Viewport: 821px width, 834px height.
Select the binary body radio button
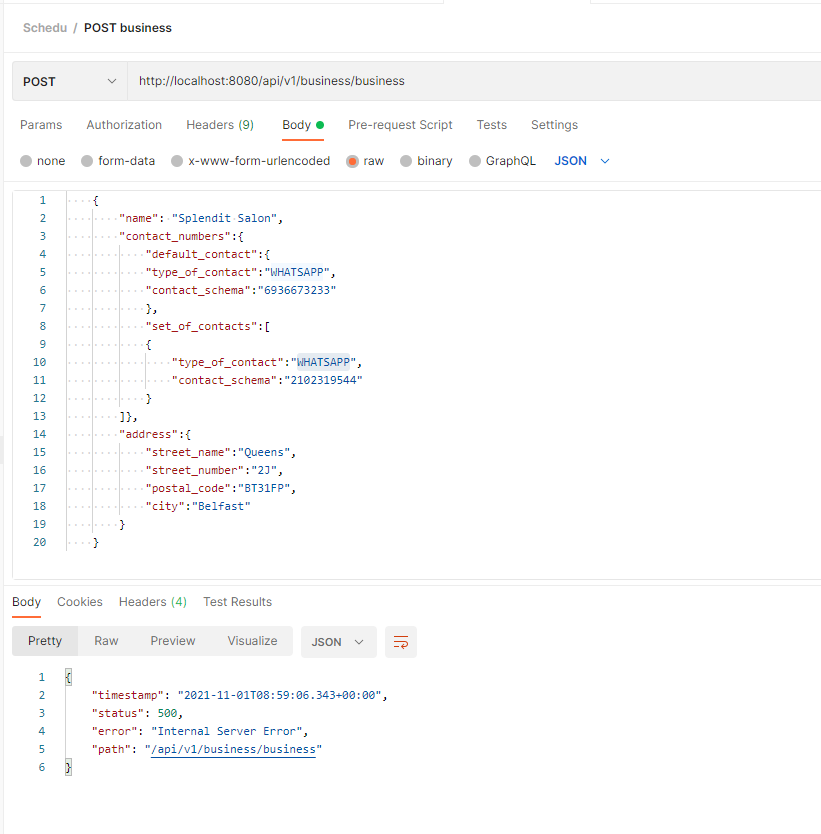[x=406, y=161]
